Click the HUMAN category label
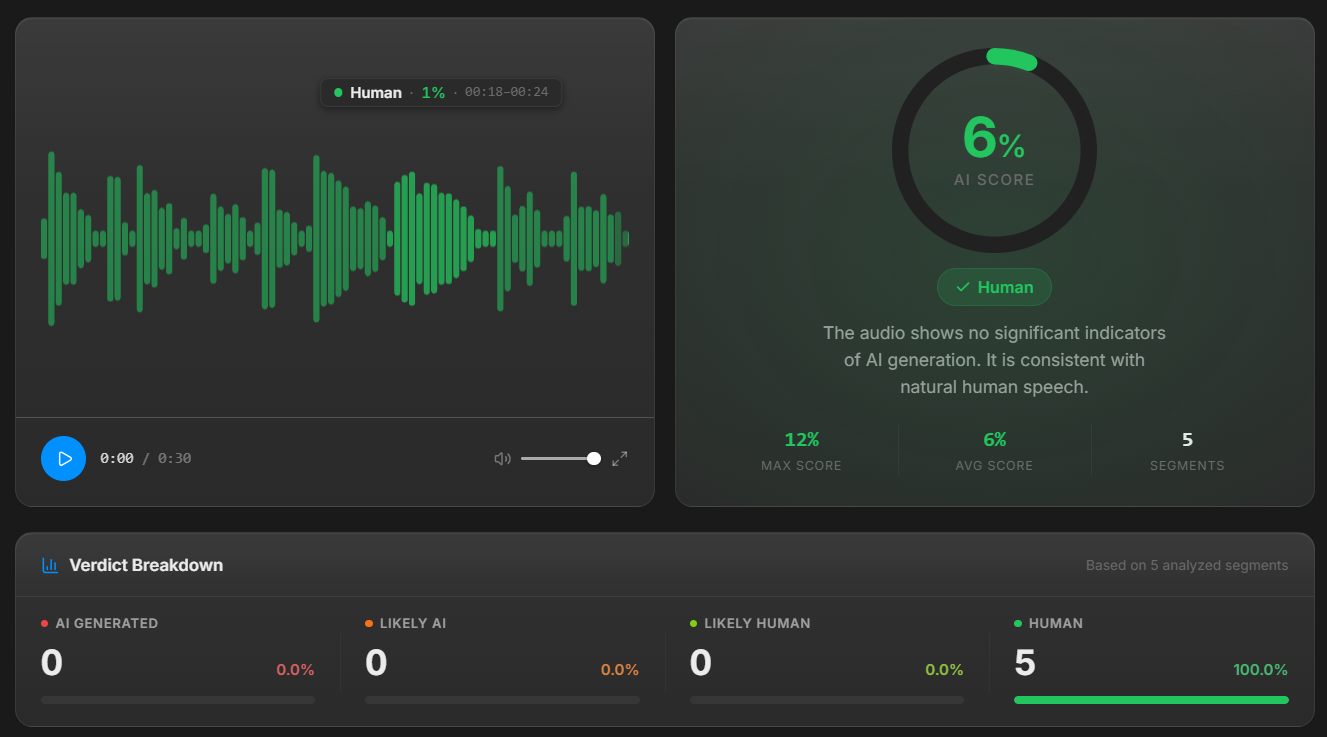Image resolution: width=1327 pixels, height=737 pixels. [x=1056, y=623]
